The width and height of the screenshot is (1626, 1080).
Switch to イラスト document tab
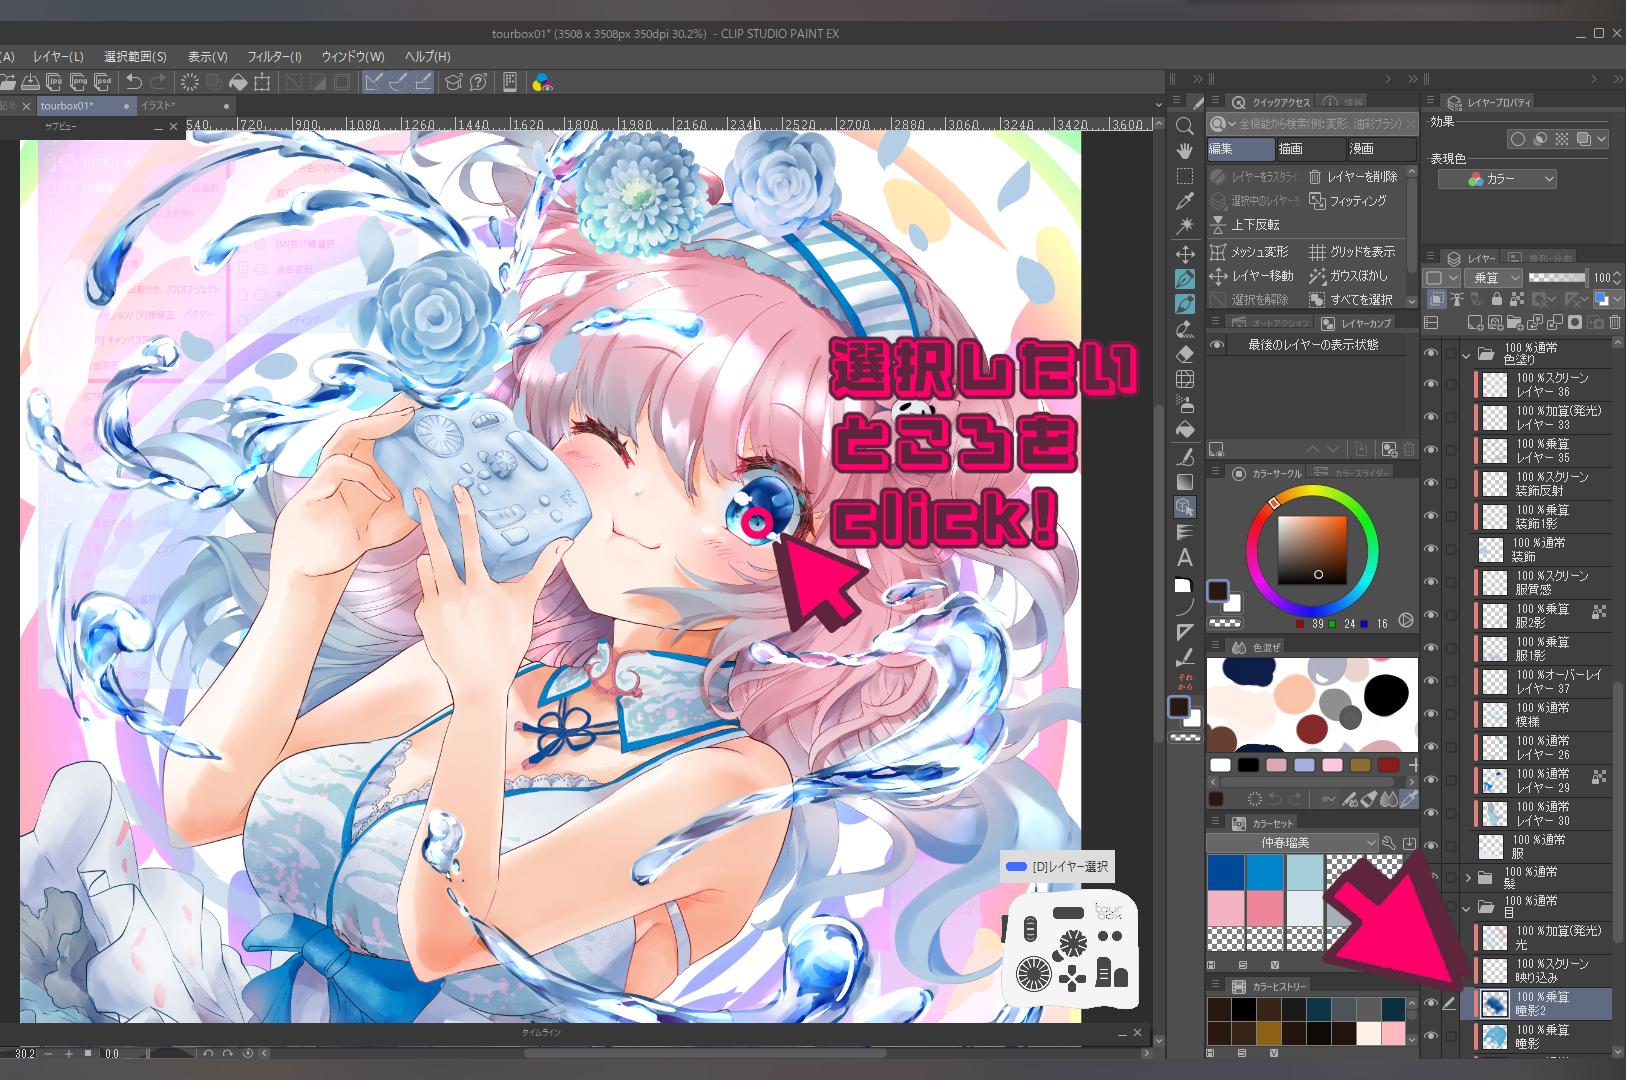pyautogui.click(x=185, y=106)
